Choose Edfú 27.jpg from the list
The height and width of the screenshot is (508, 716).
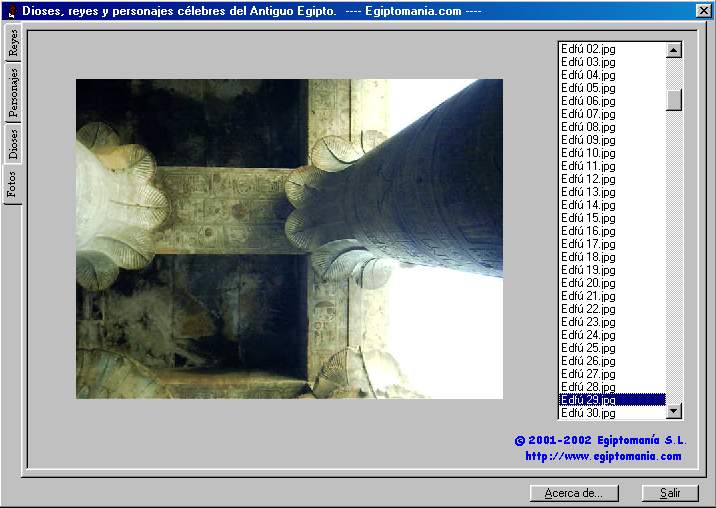coord(612,374)
